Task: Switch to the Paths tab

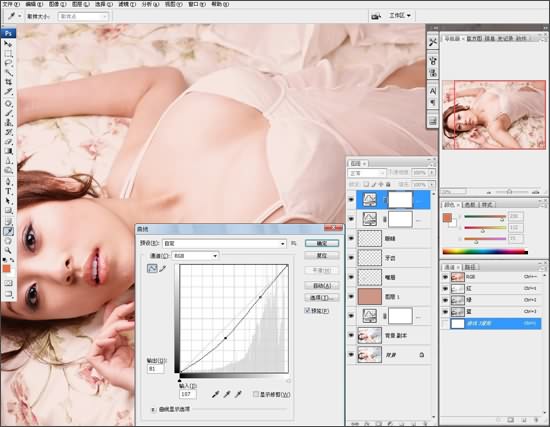Action: [471, 267]
